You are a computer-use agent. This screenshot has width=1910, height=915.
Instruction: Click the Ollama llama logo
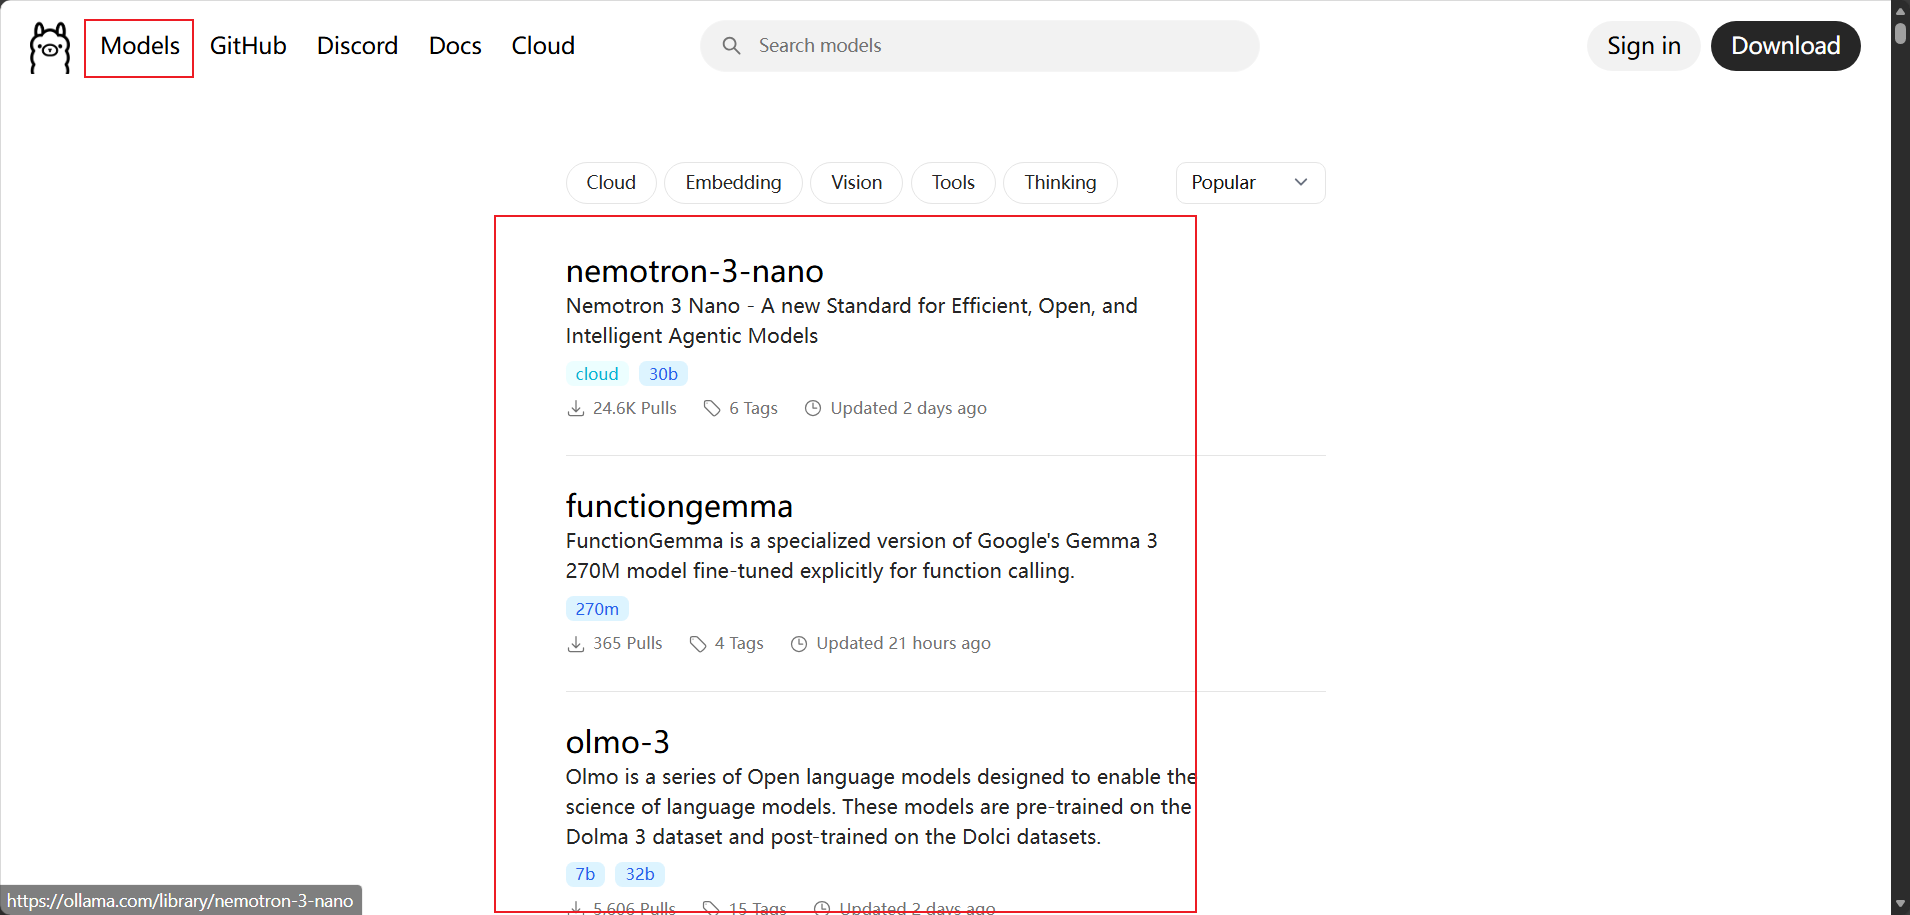click(x=49, y=47)
